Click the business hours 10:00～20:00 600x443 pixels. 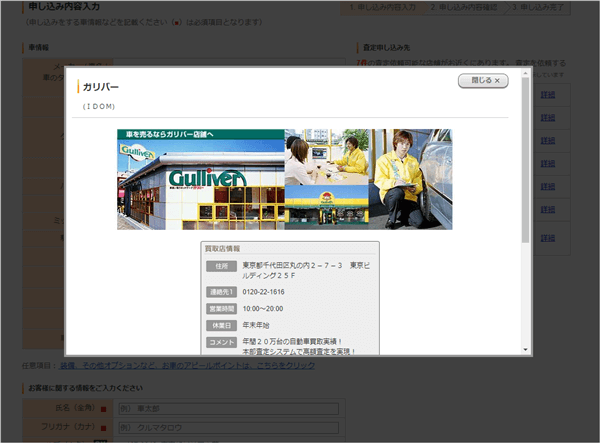point(263,309)
